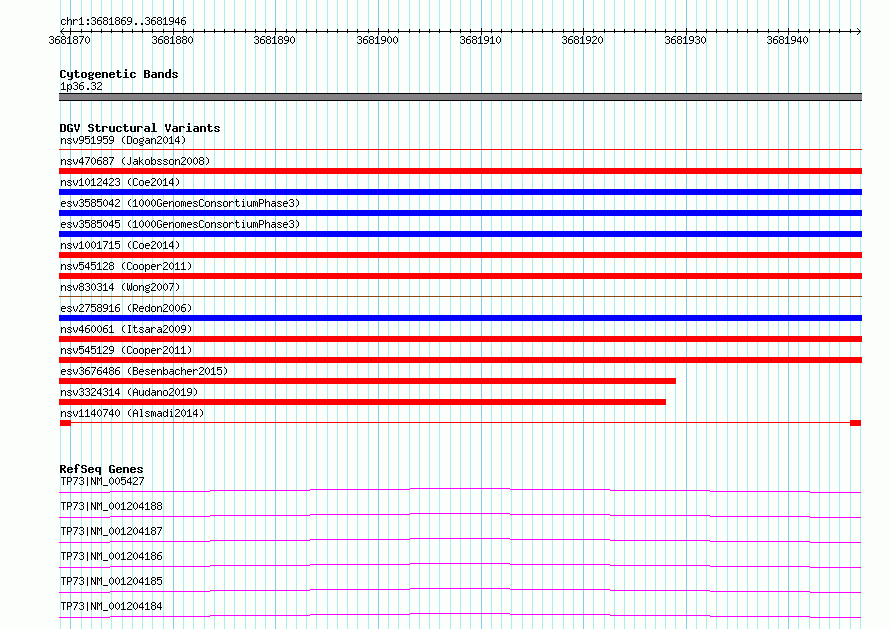The width and height of the screenshot is (890, 629).
Task: Click the 1p36.32 band label
Action: tap(81, 86)
